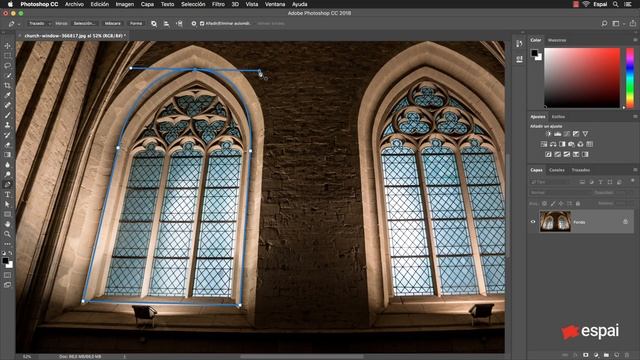Open the Ajustes panel options menu
Screen dimensions: 640x360
pyautogui.click(x=635, y=117)
